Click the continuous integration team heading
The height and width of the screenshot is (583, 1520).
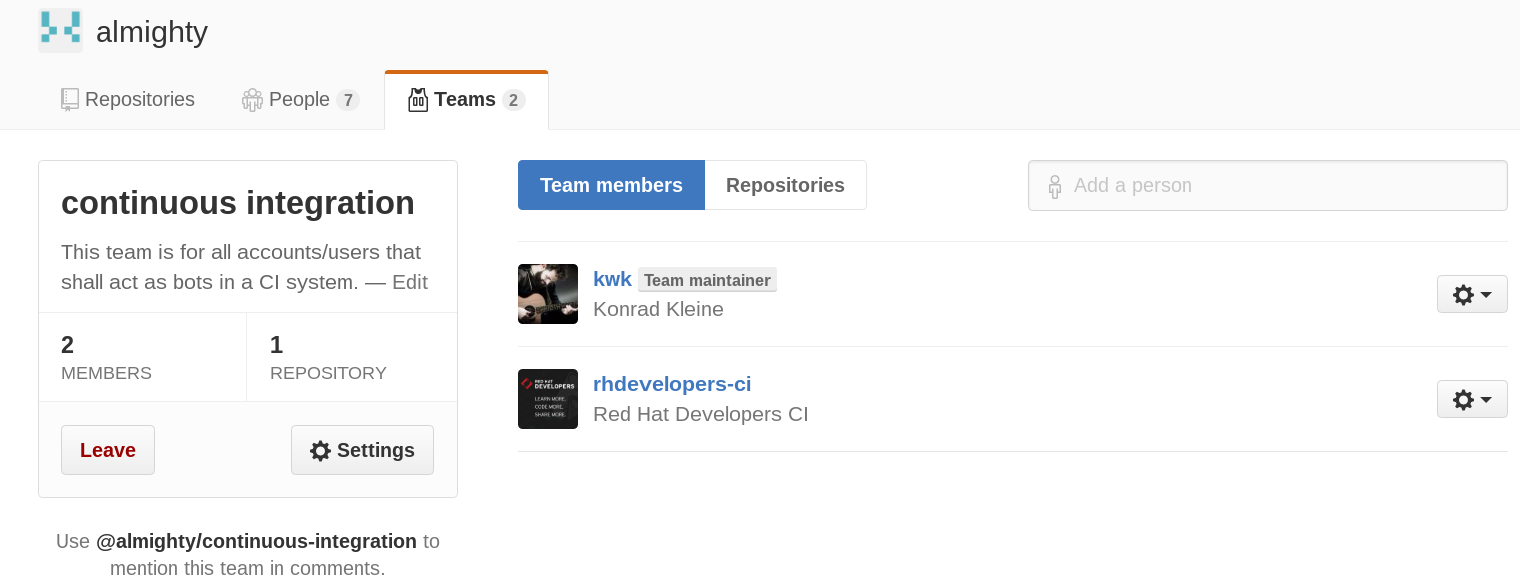click(x=238, y=203)
